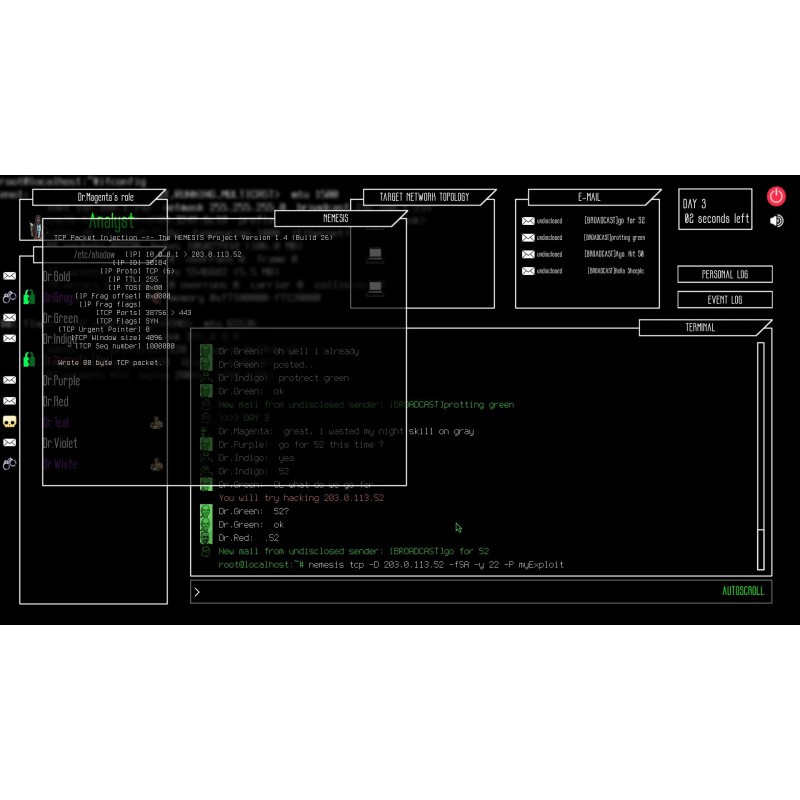Click the Target Network Topology panel title
This screenshot has width=800, height=800.
(423, 197)
